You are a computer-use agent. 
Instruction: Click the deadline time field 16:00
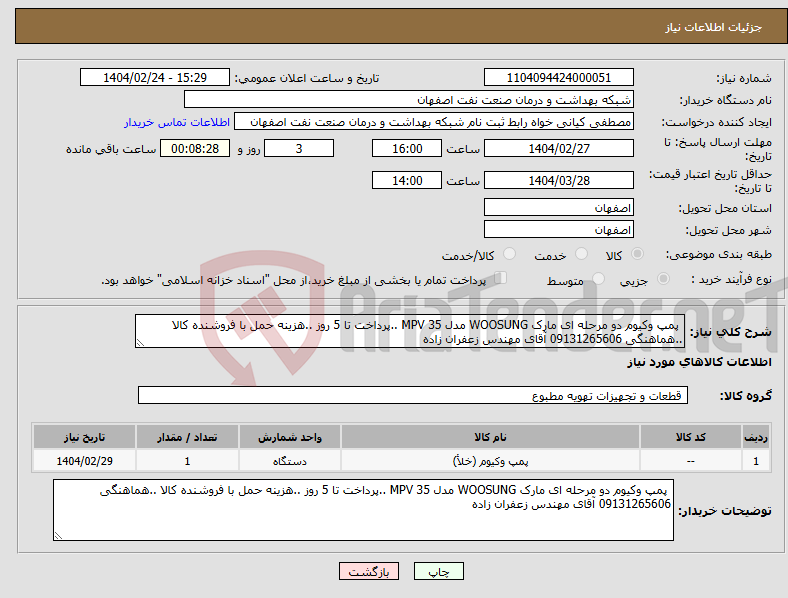point(407,148)
